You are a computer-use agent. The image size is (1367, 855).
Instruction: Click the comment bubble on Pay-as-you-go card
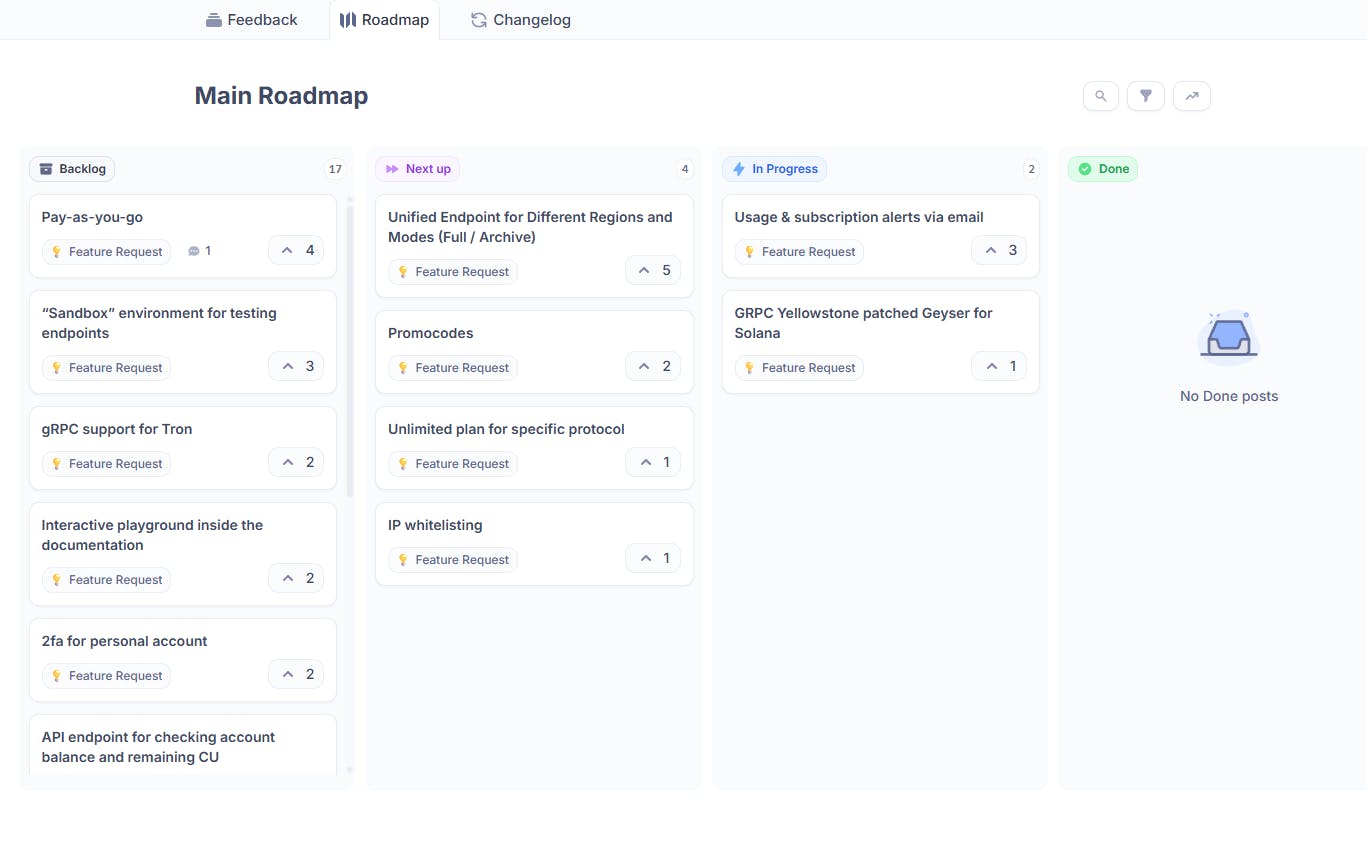(193, 251)
